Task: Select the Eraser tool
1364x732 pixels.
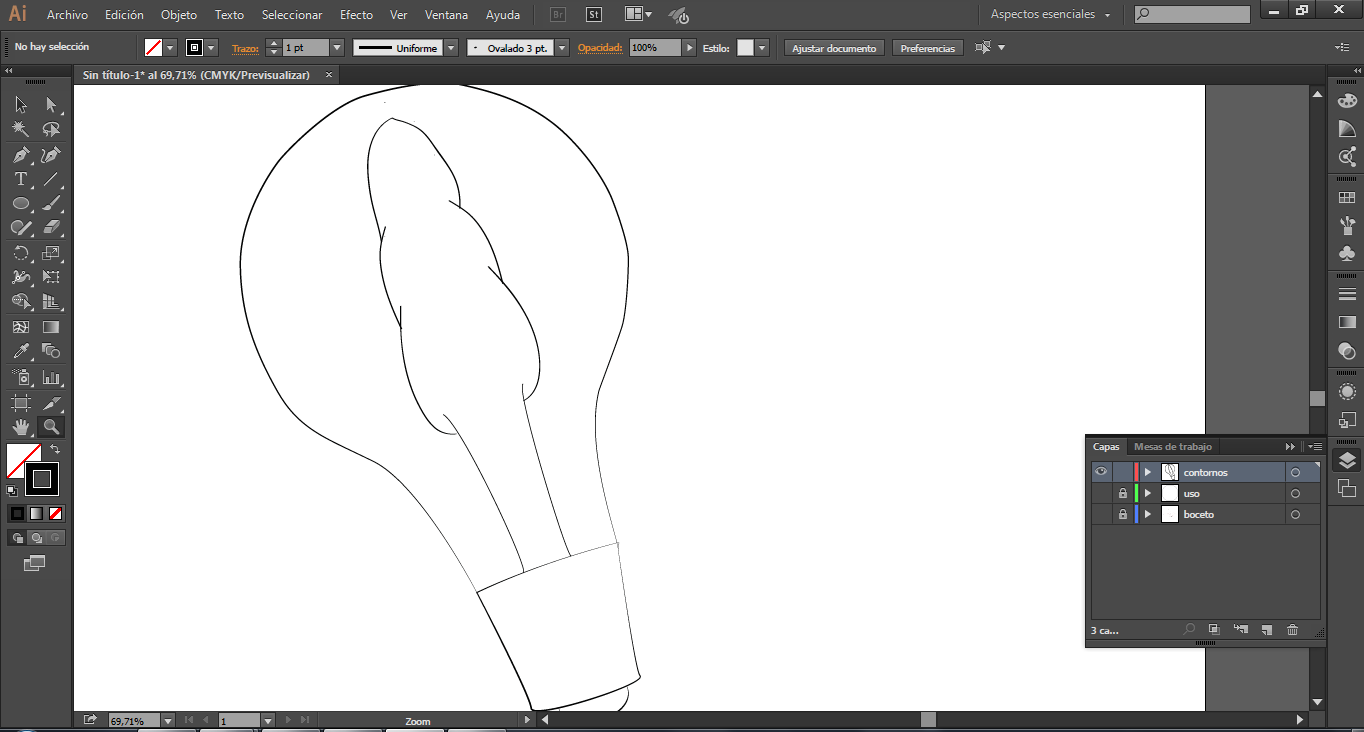Action: point(51,228)
